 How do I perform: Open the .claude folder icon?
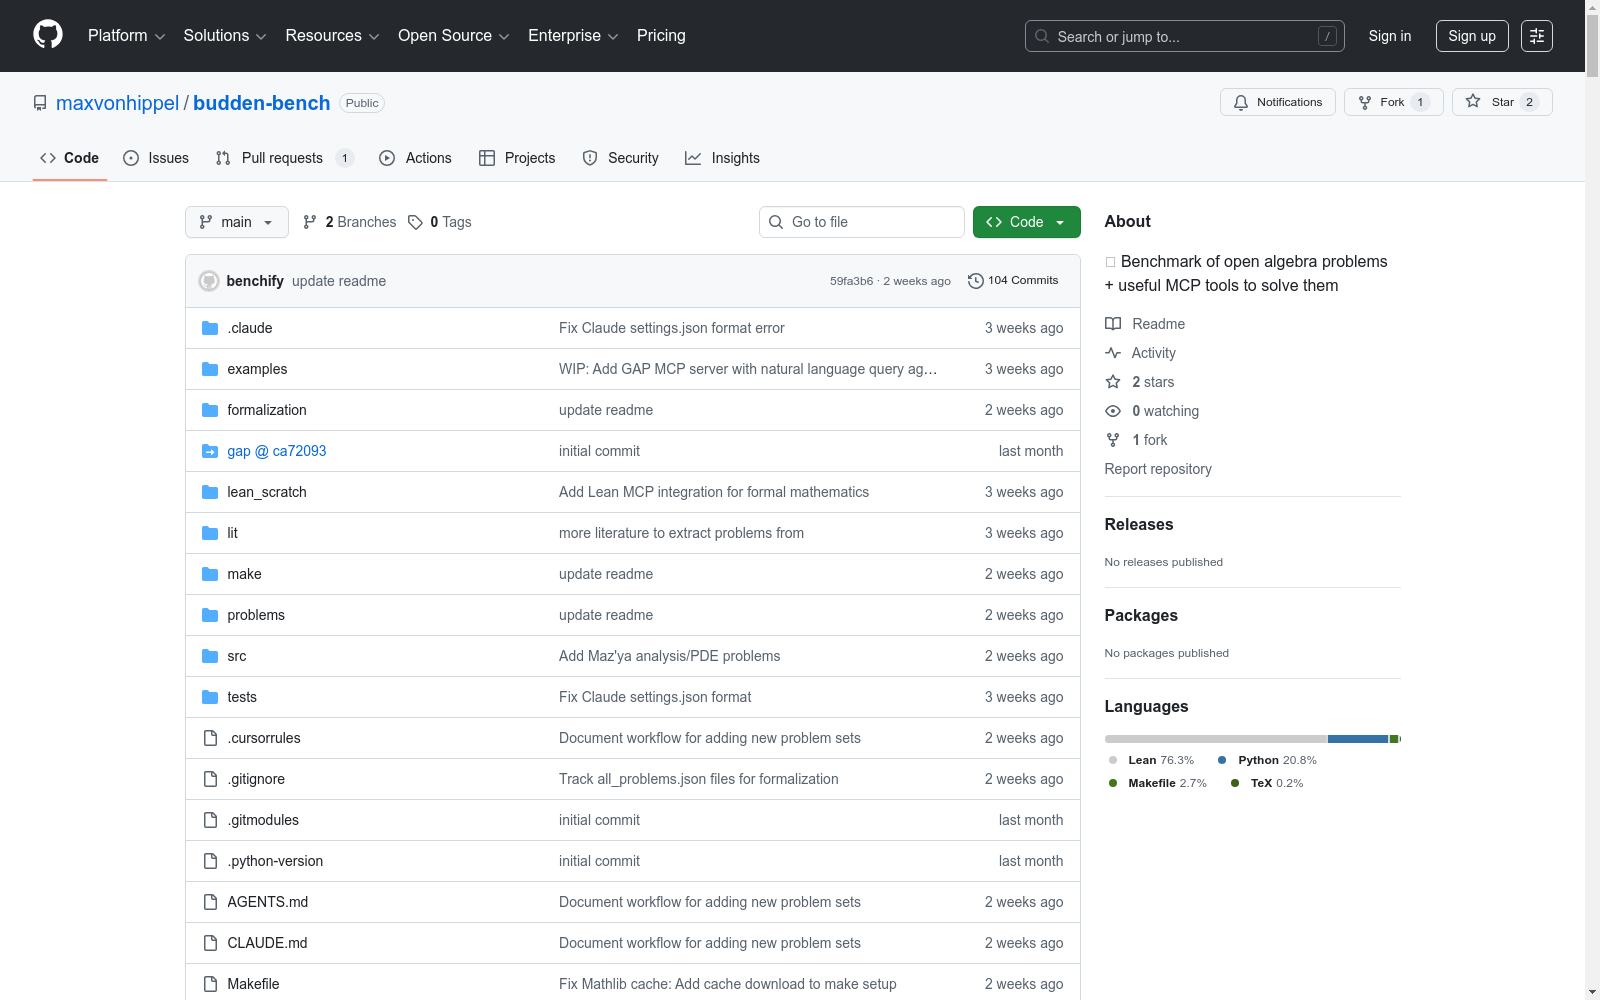coord(210,328)
